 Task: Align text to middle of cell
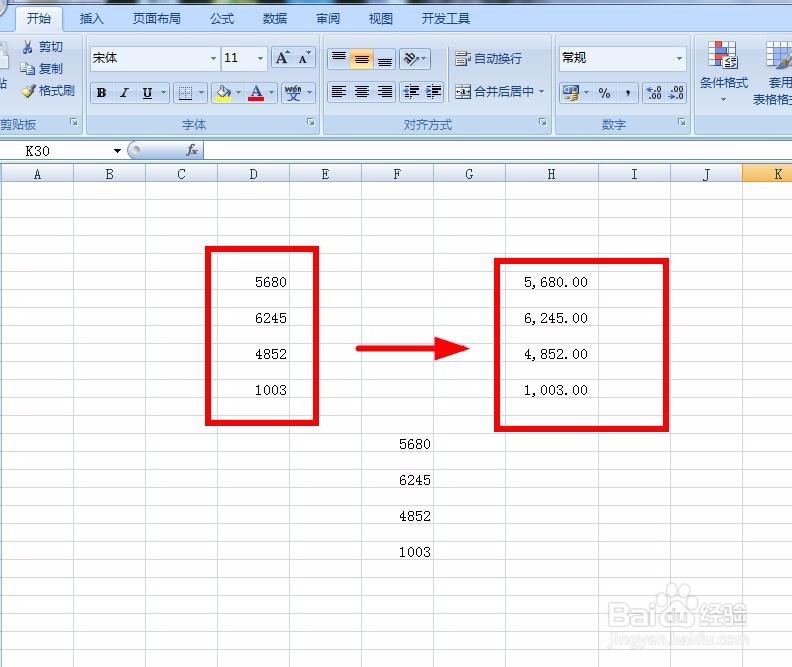(x=362, y=59)
